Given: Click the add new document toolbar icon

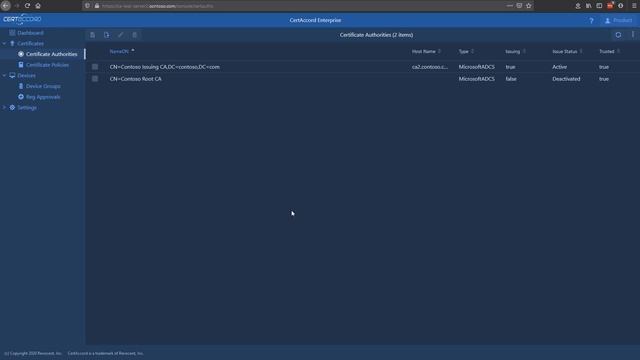Looking at the screenshot, I should 107,35.
